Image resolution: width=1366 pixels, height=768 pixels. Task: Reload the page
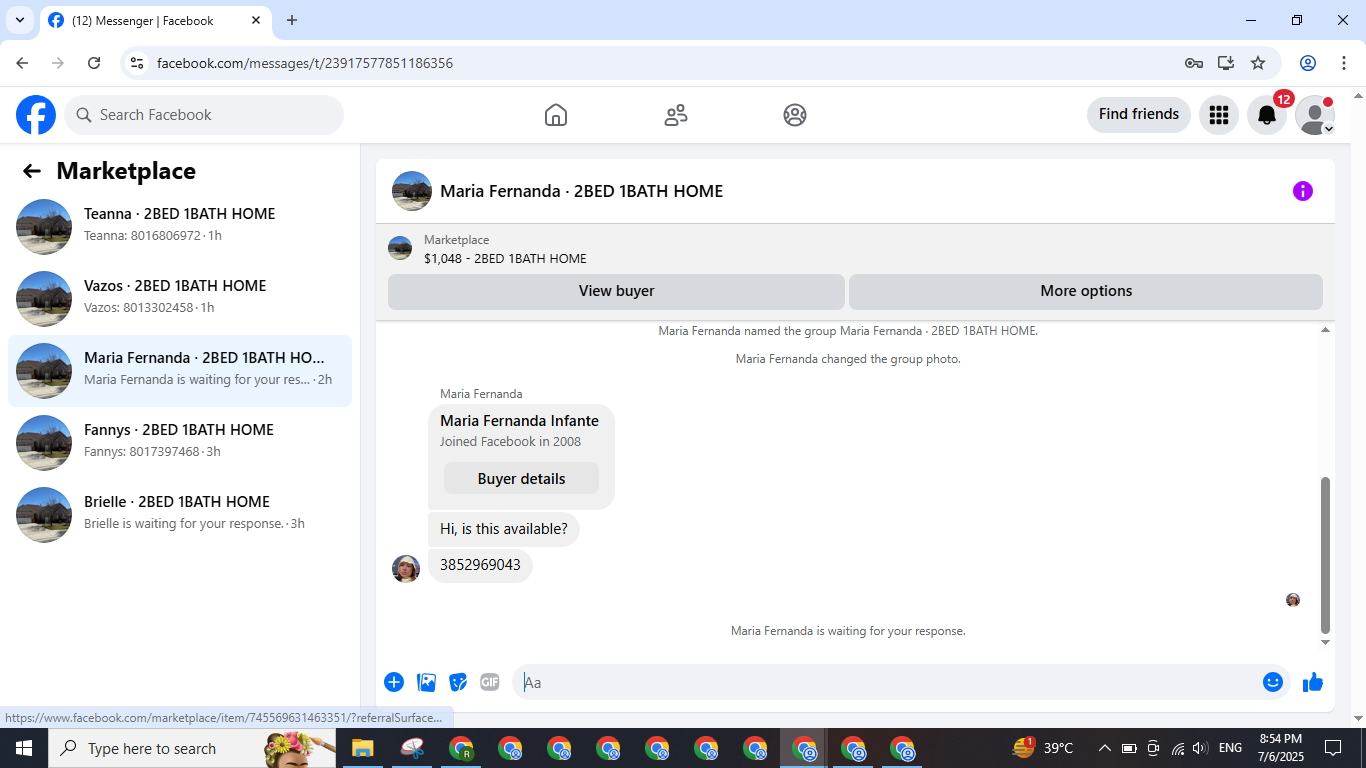point(94,63)
